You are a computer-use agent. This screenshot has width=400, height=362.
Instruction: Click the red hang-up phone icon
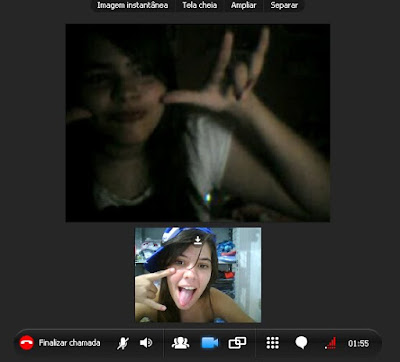pyautogui.click(x=26, y=343)
